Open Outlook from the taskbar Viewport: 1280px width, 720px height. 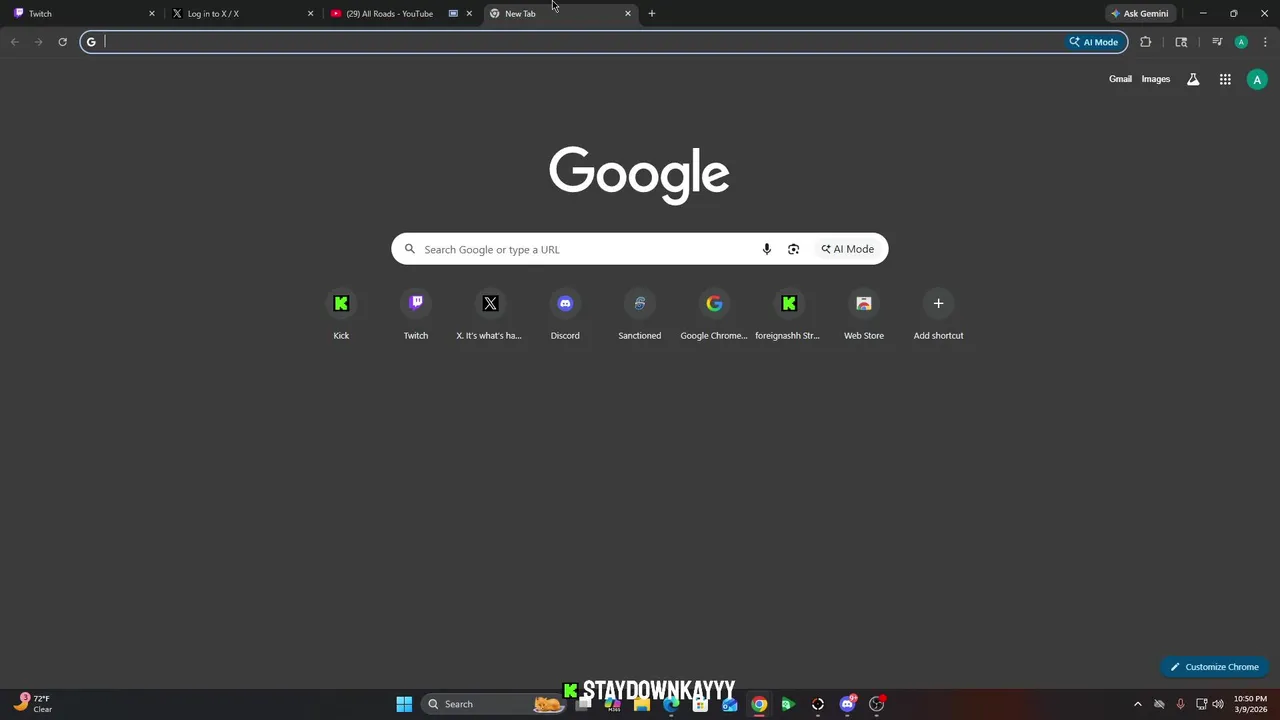730,704
